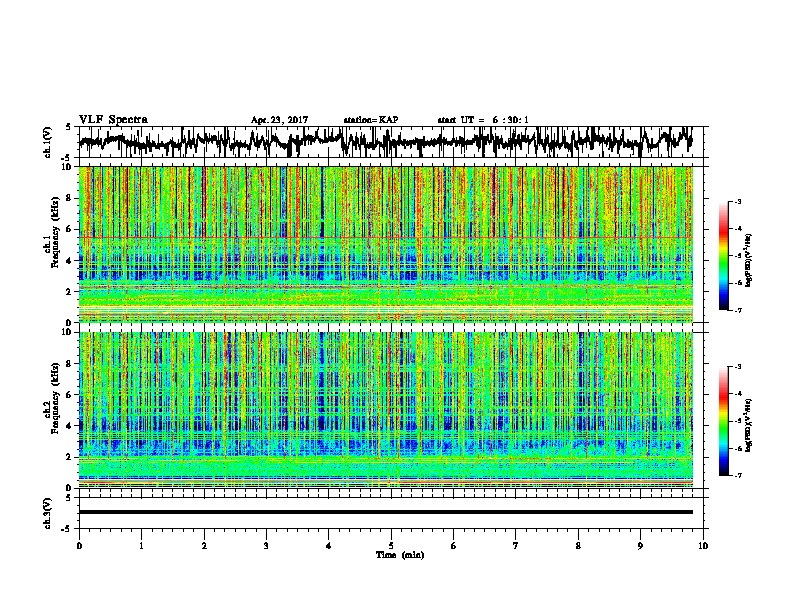Image resolution: width=792 pixels, height=612 pixels.
Task: Click the time axis tick label '1'
Action: (x=141, y=546)
